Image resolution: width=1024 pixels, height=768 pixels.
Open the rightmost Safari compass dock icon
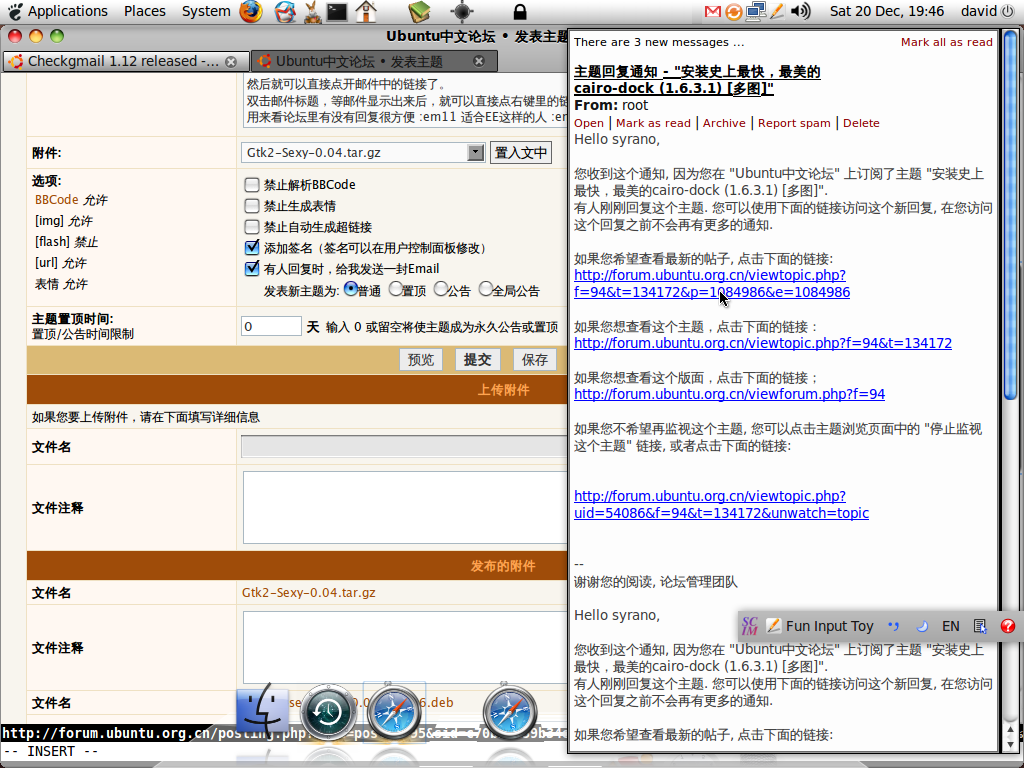510,712
